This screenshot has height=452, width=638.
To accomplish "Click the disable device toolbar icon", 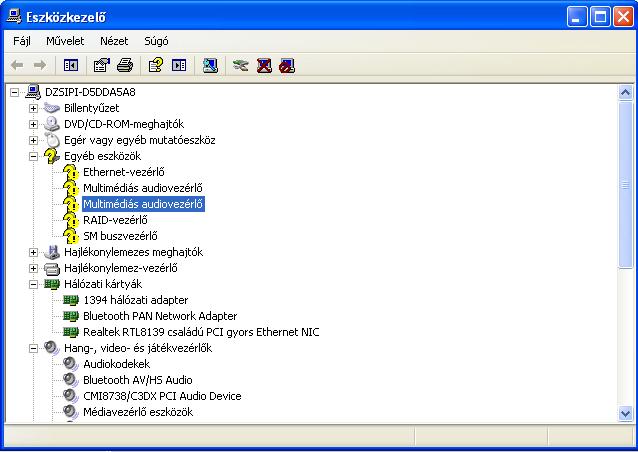I will point(287,66).
